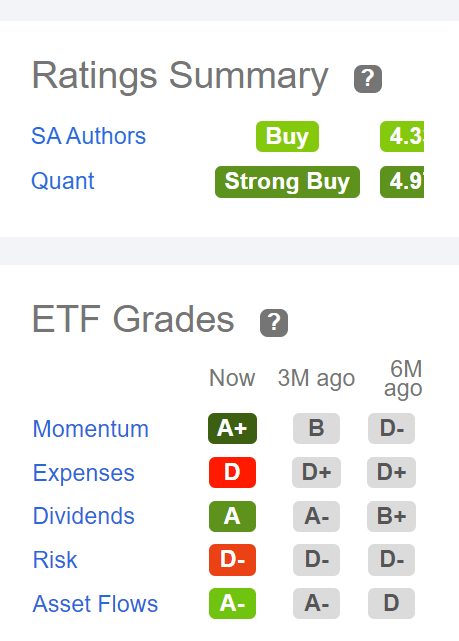
Task: Click the Ratings Summary help question-mark icon
Action: pyautogui.click(x=368, y=78)
